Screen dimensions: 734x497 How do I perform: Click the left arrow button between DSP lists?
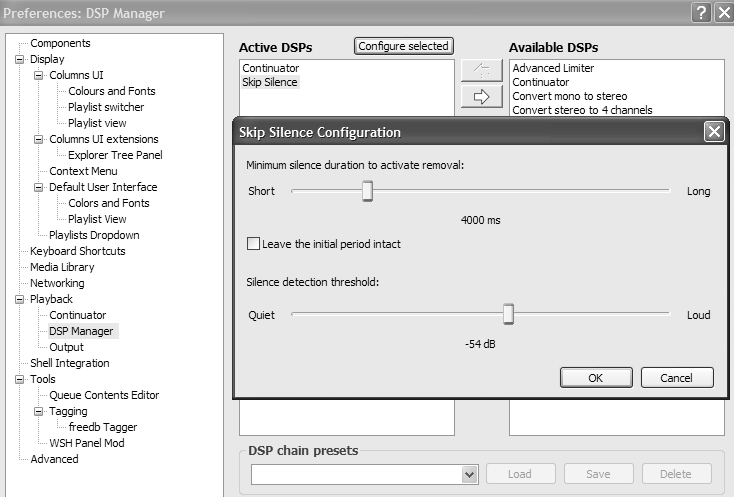[481, 71]
